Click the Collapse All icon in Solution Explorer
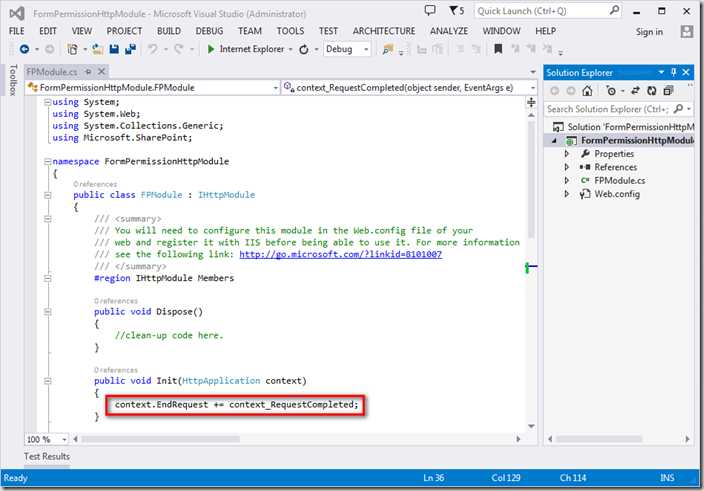 tap(668, 91)
